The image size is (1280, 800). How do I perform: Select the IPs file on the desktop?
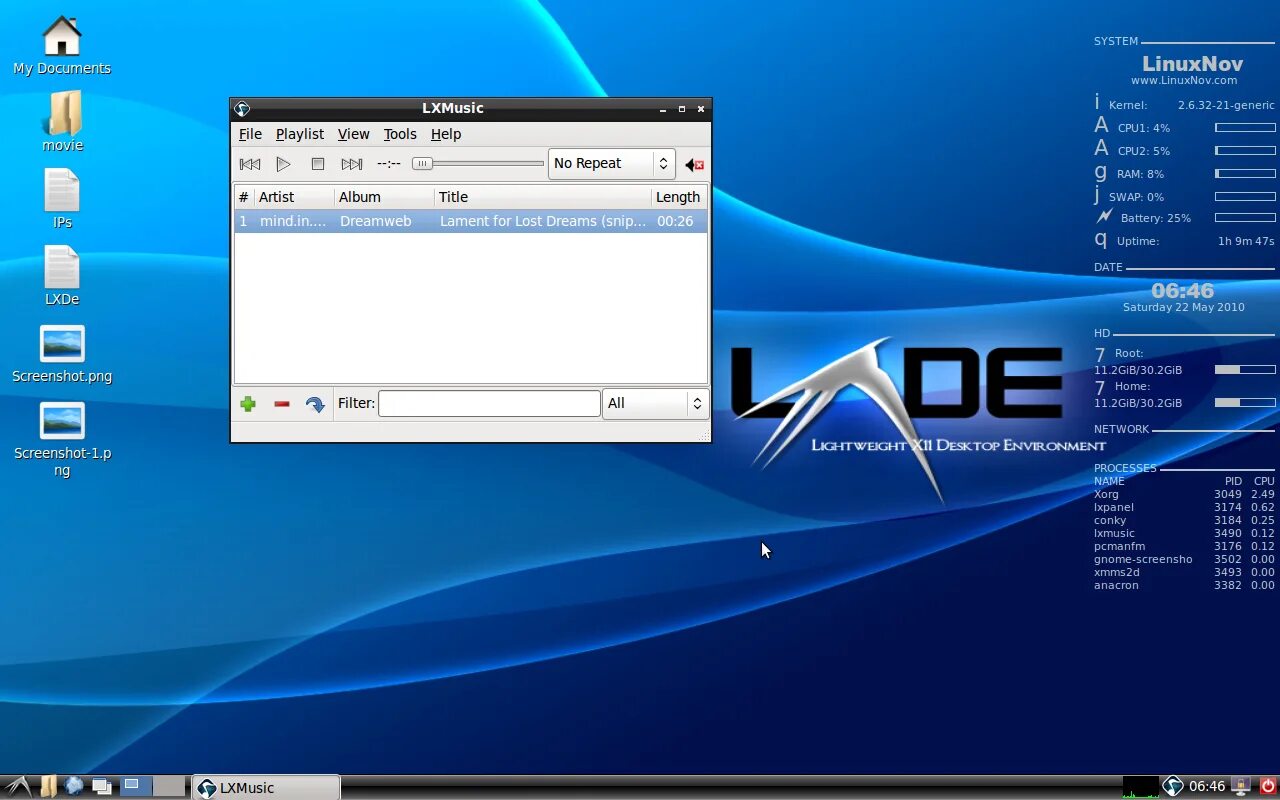[x=62, y=199]
